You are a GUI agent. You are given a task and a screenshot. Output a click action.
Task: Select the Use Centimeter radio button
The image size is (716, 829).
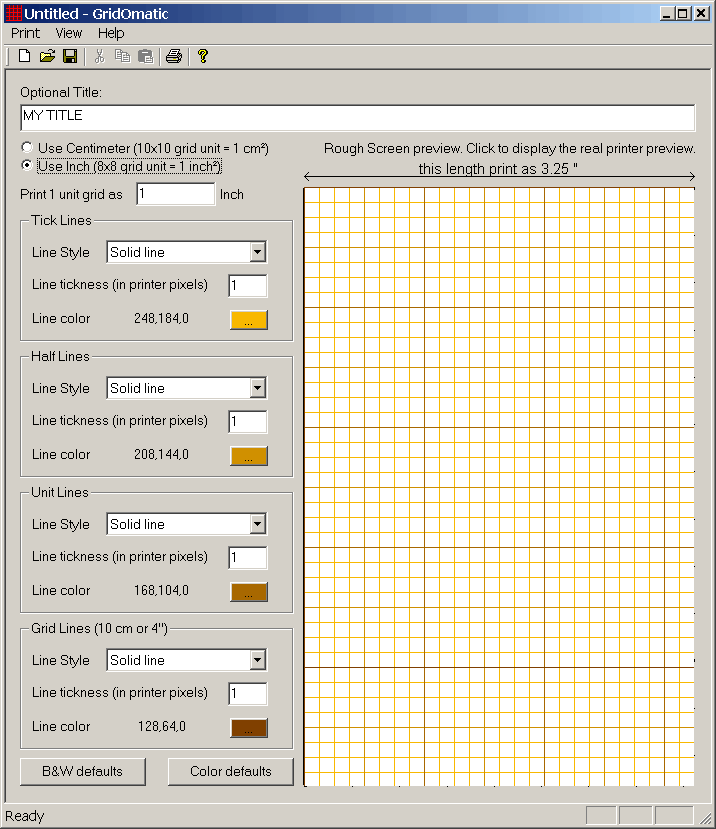(x=27, y=148)
